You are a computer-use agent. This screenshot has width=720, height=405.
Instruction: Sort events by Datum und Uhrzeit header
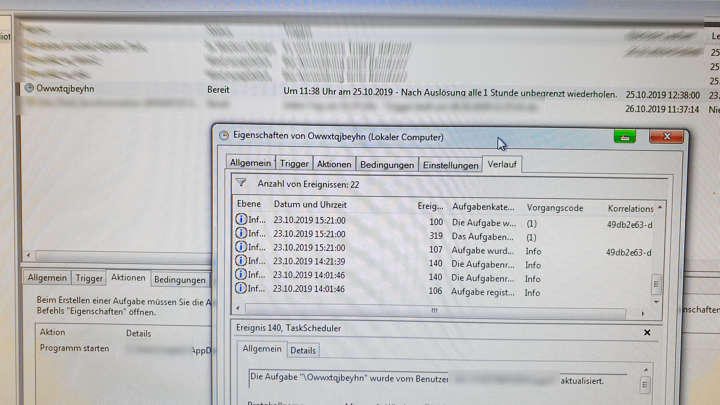[310, 205]
